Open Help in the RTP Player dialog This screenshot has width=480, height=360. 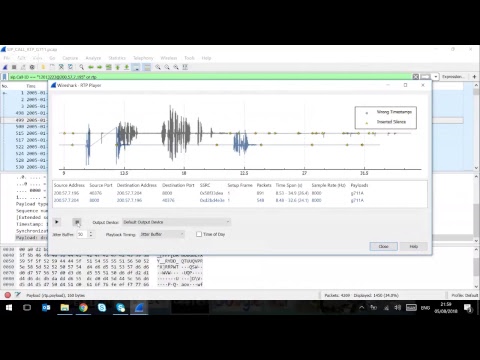(x=414, y=246)
